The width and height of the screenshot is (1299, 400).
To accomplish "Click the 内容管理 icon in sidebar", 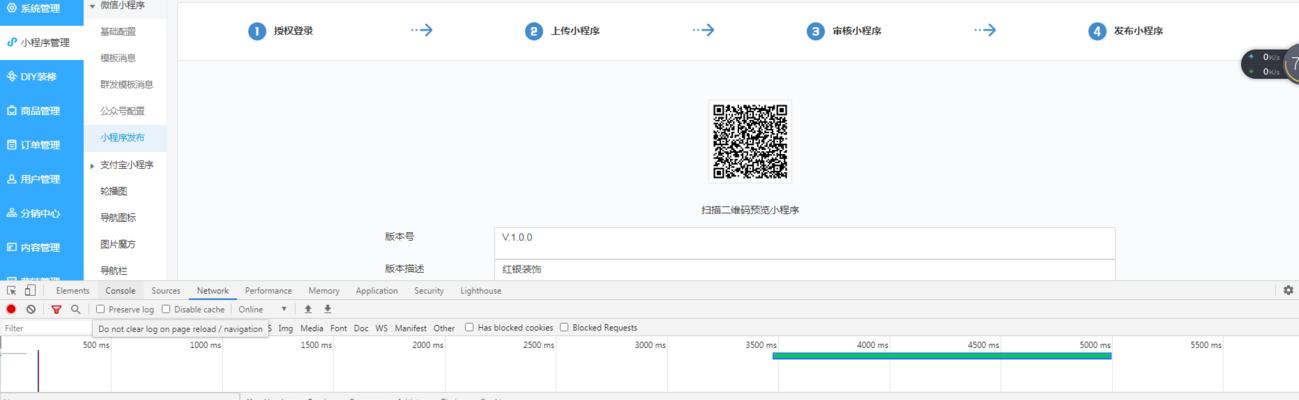I will click(x=12, y=247).
